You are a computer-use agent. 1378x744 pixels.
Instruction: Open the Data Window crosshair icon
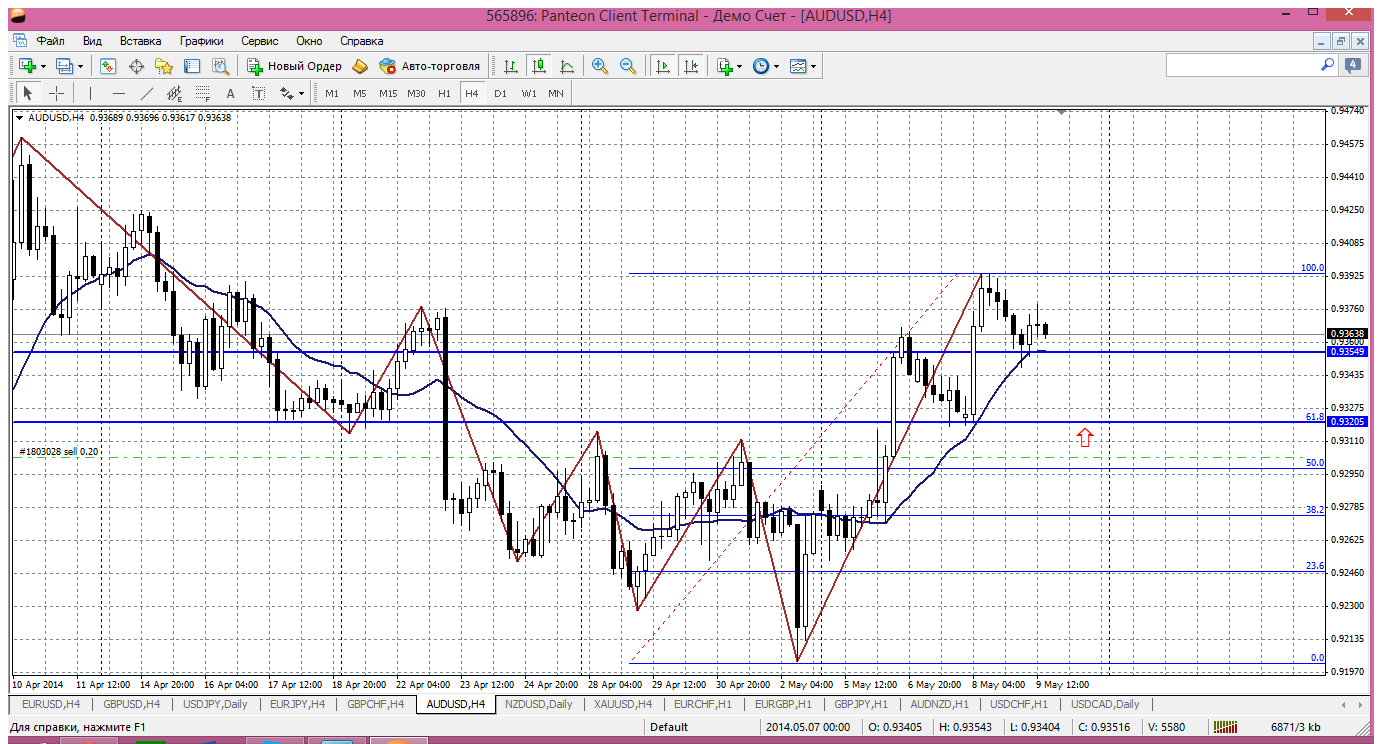point(136,66)
